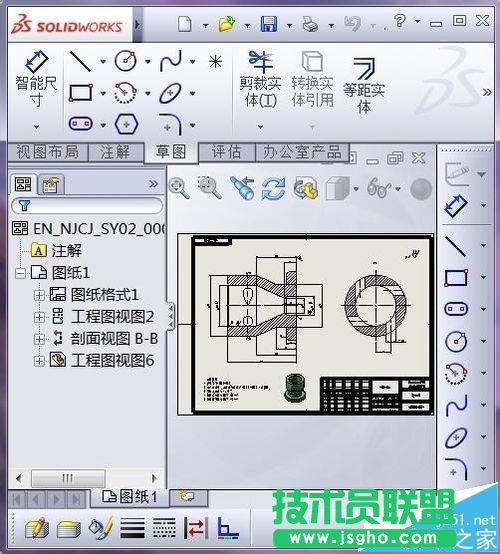This screenshot has height=554, width=500.
Task: Select the Ellipse tool in ribbon
Action: (170, 93)
